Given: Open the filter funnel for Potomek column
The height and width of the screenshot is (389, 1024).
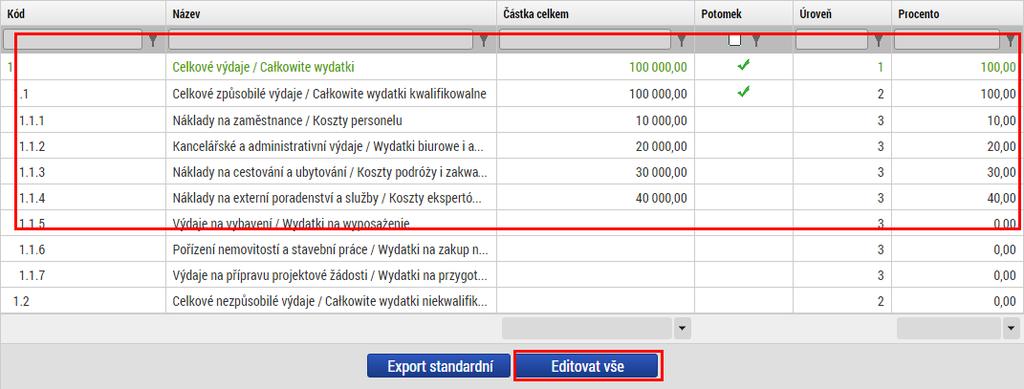Looking at the screenshot, I should (x=756, y=41).
